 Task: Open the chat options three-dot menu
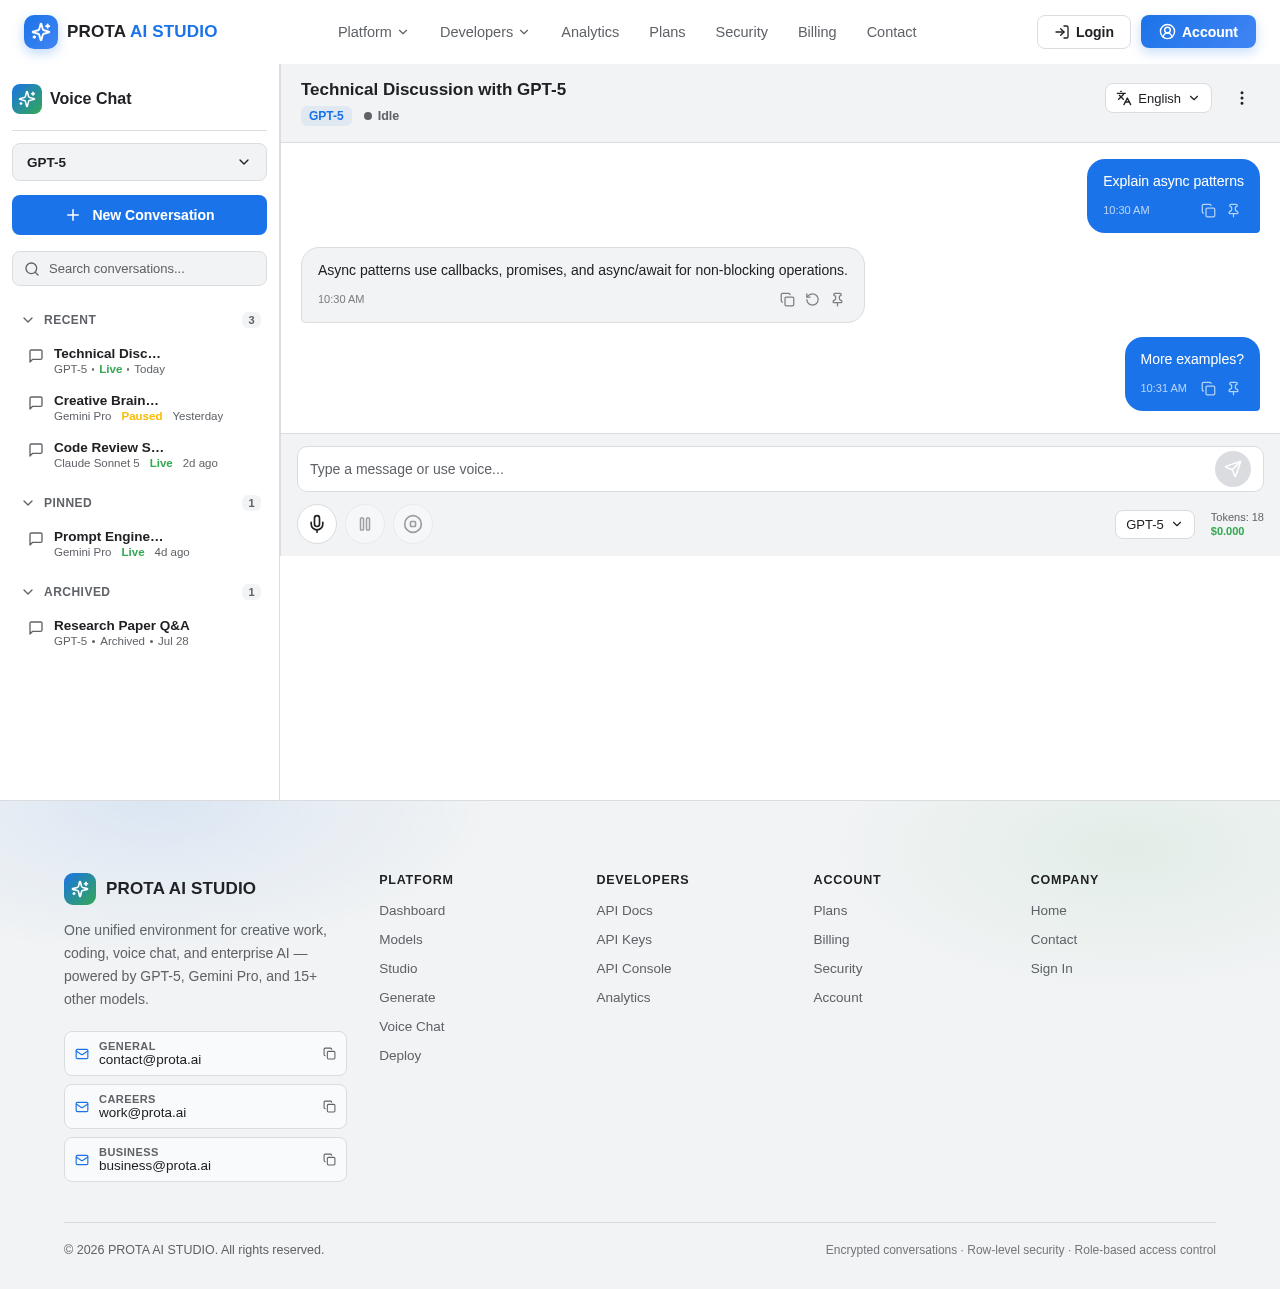click(x=1242, y=98)
